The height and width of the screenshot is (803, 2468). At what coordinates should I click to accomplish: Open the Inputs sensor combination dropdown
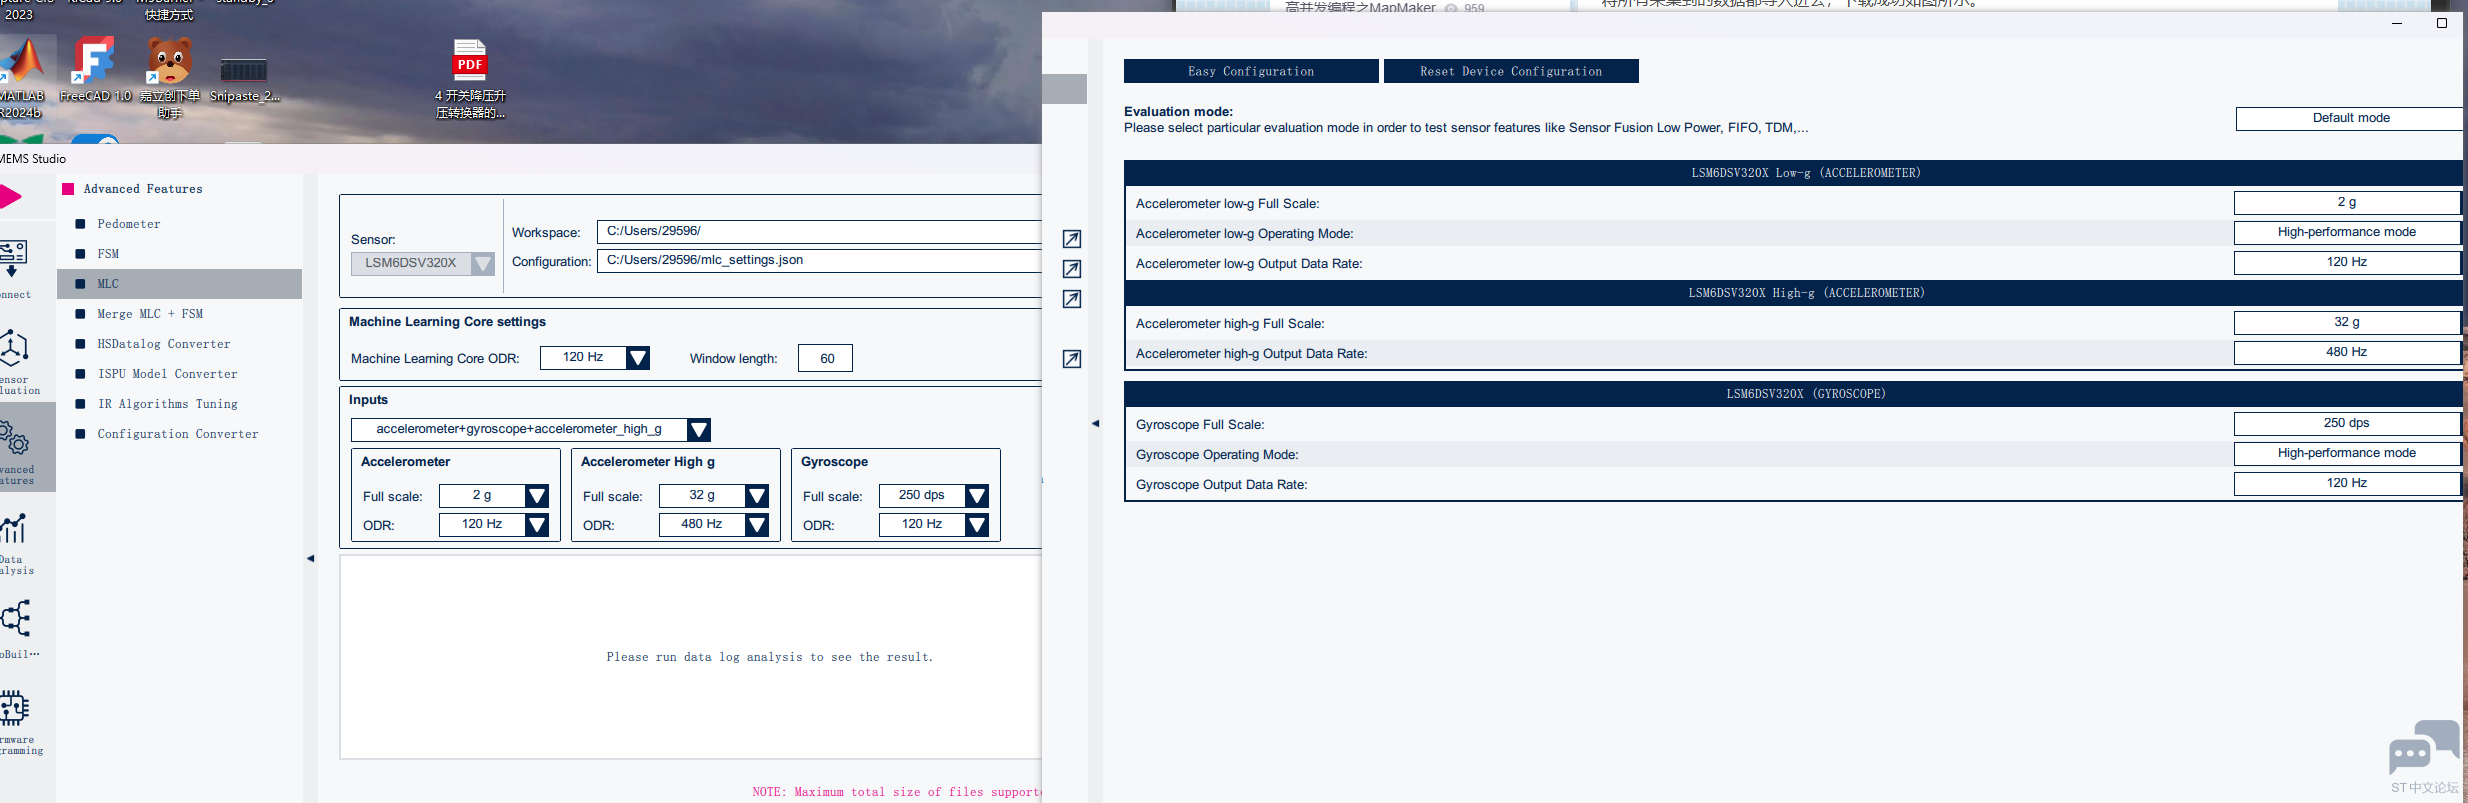tap(699, 430)
